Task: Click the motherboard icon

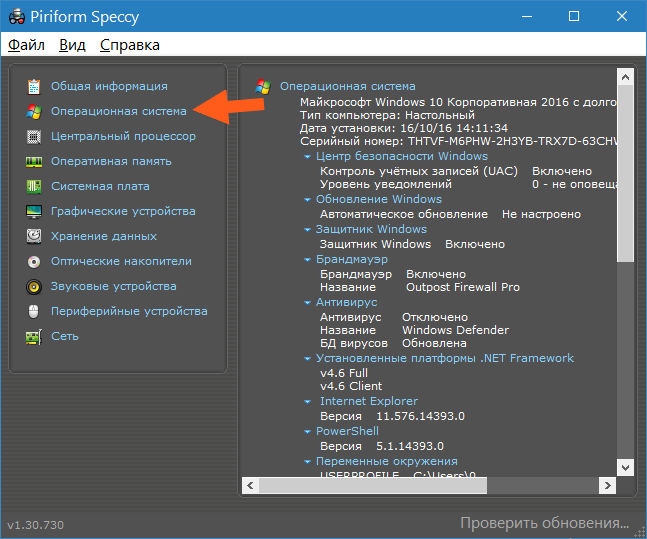Action: [34, 187]
